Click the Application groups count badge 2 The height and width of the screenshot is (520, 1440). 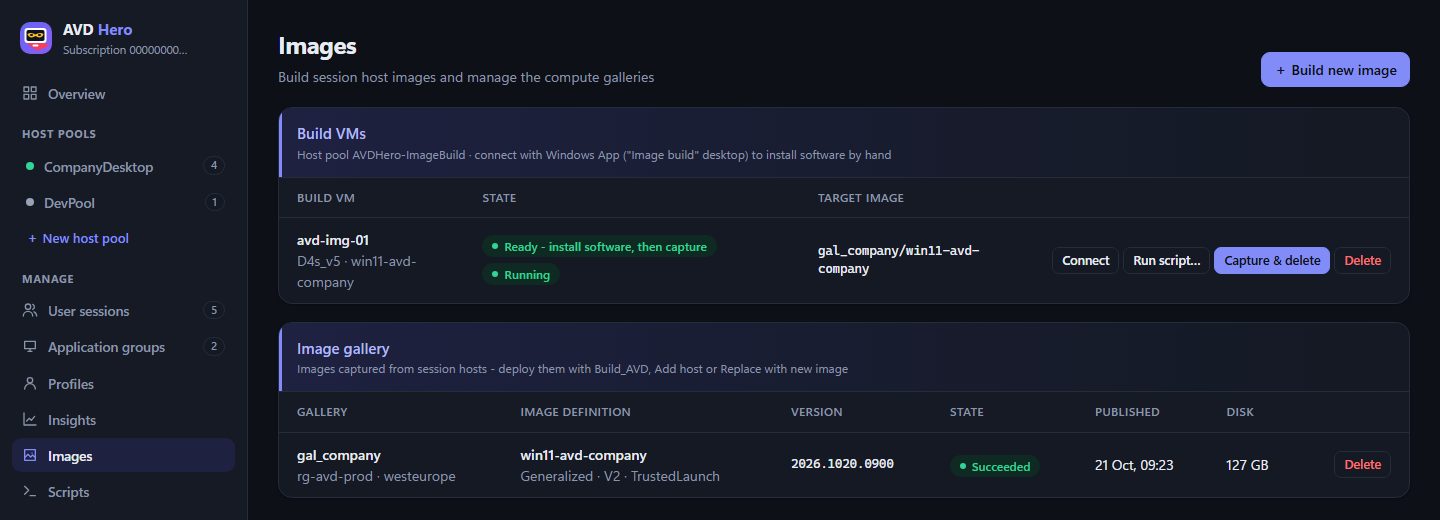click(x=213, y=346)
